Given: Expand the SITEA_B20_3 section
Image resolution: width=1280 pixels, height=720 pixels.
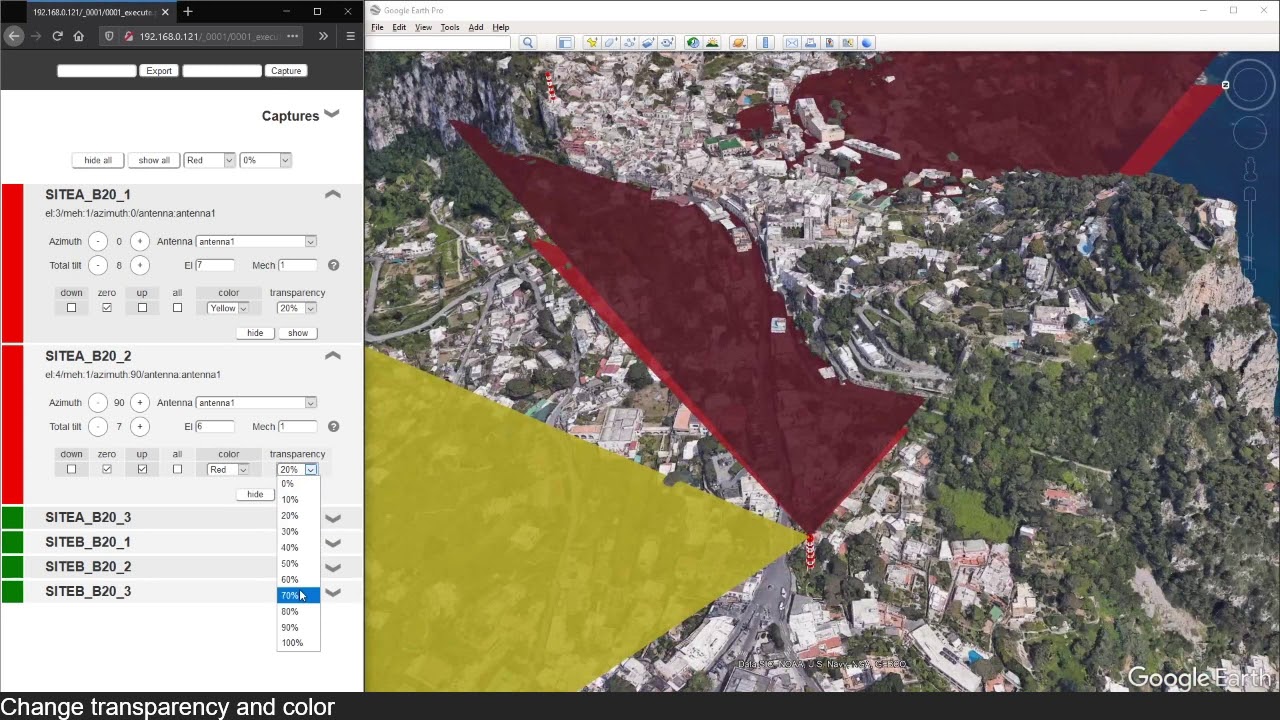Looking at the screenshot, I should click(x=333, y=518).
